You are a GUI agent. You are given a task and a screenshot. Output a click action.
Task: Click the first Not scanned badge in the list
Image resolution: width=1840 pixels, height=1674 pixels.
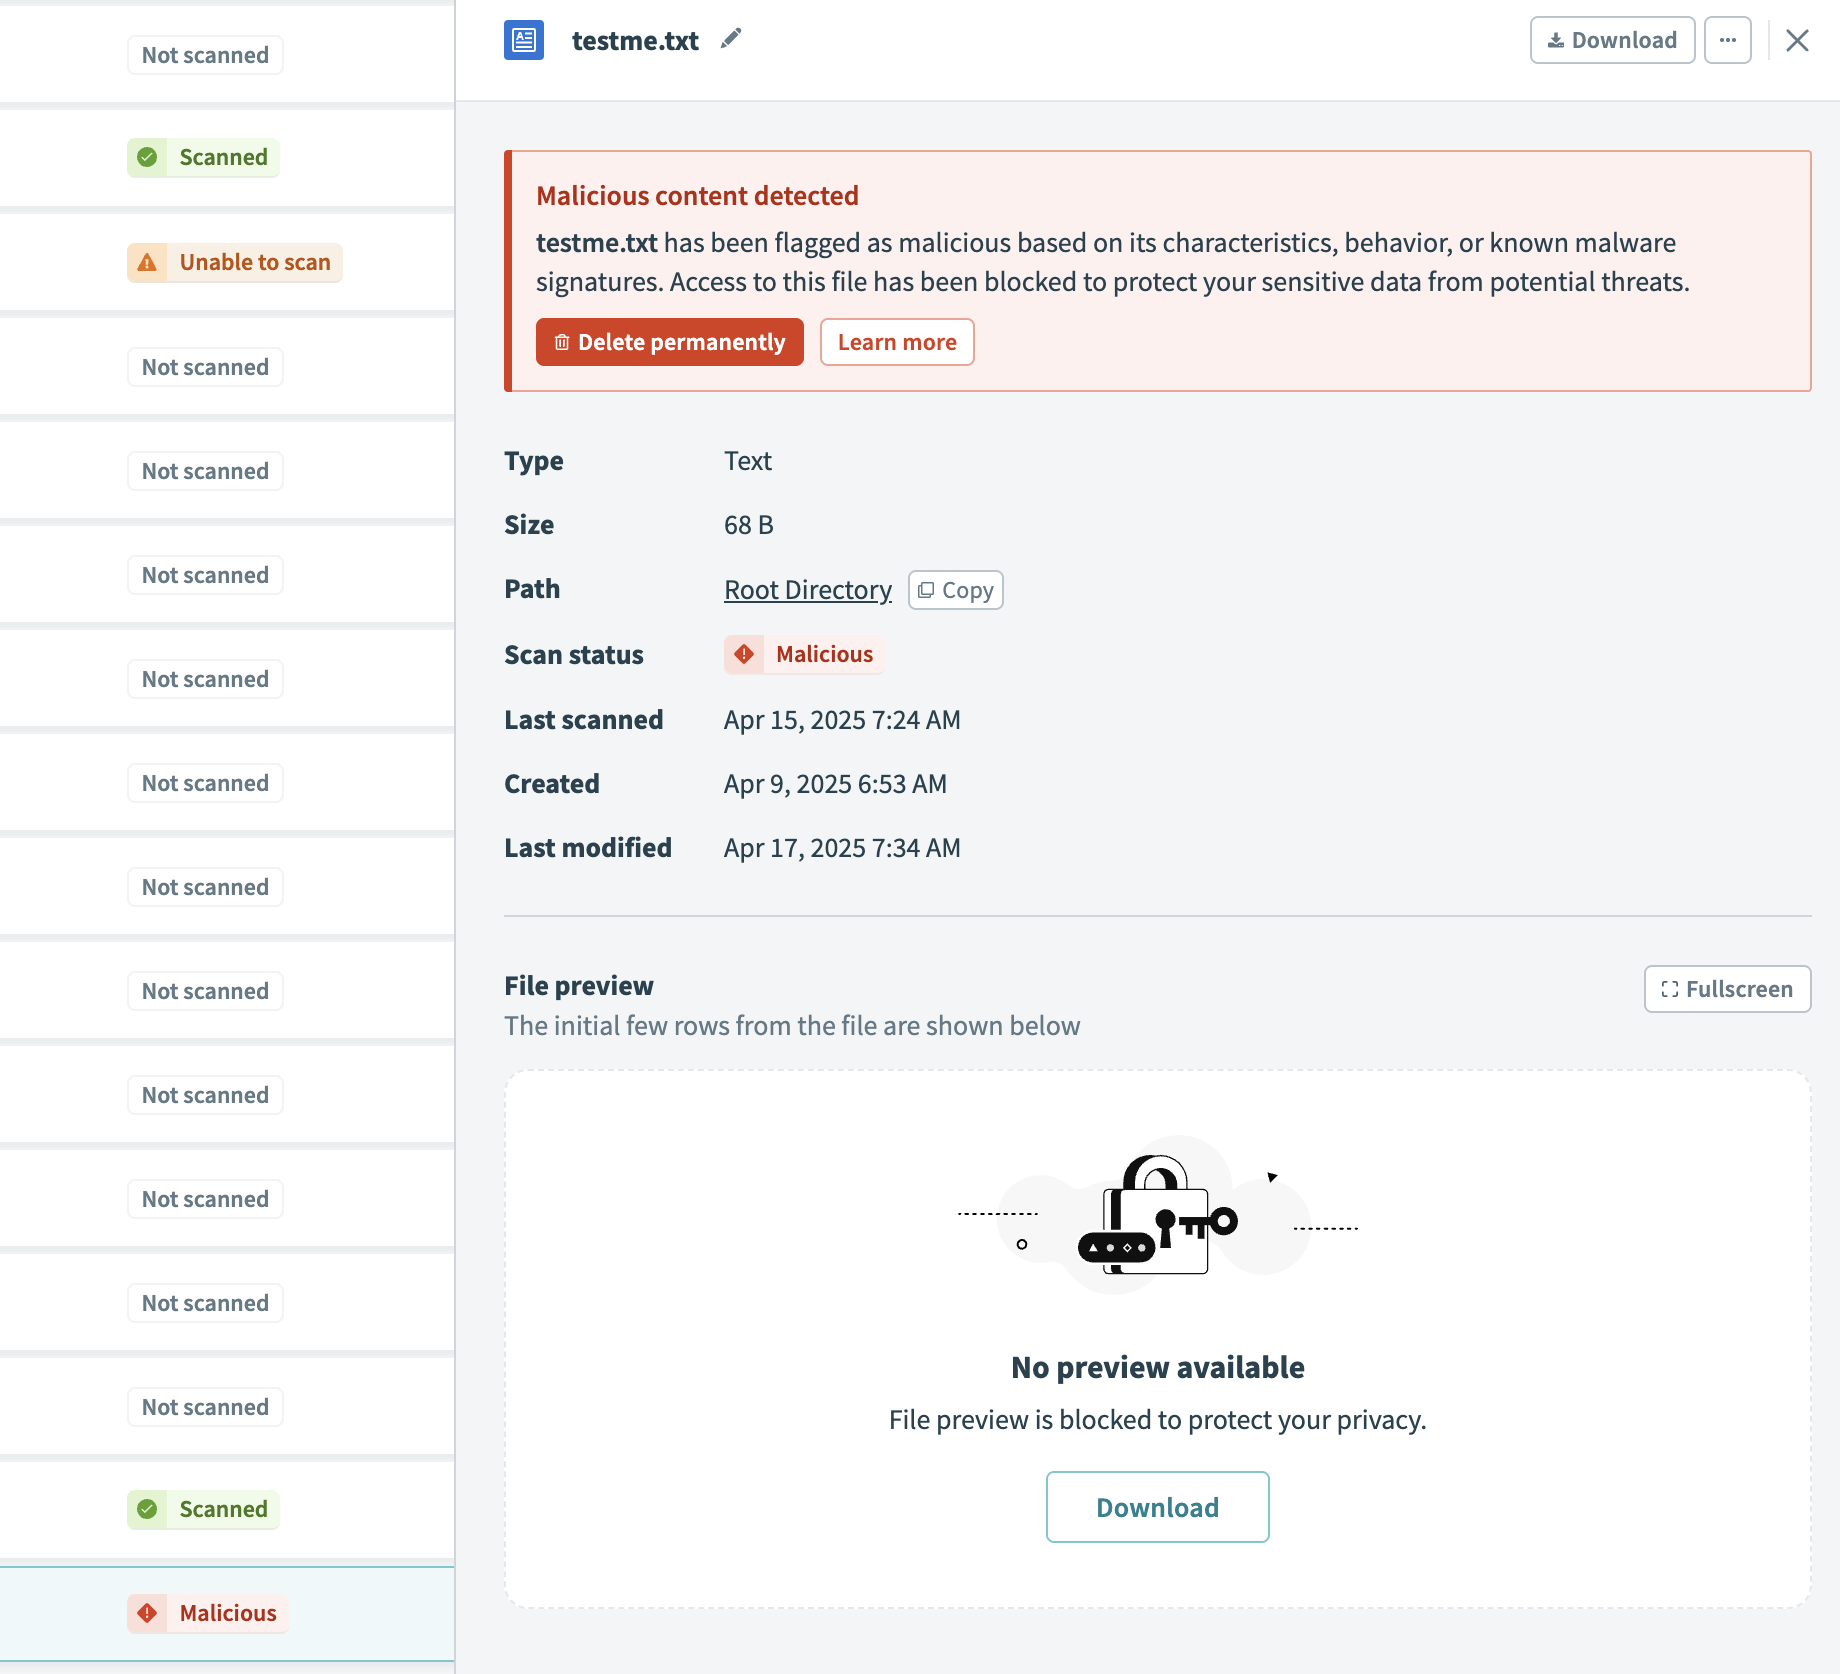pyautogui.click(x=204, y=55)
